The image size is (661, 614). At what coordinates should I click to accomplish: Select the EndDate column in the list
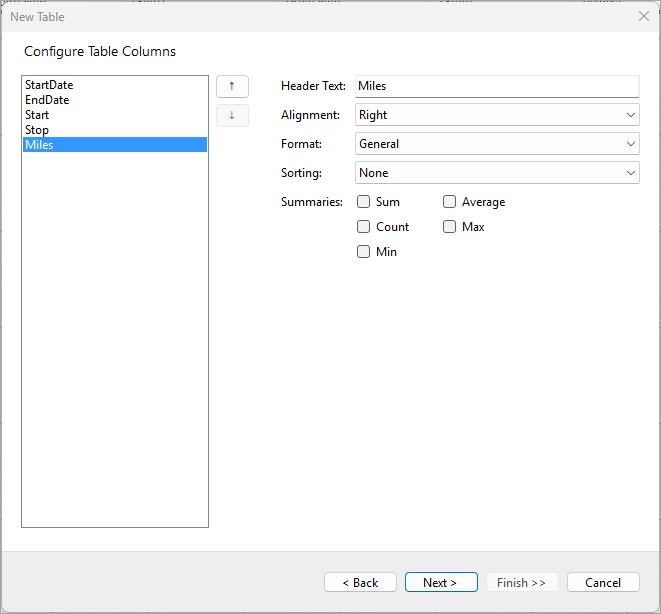[115, 100]
